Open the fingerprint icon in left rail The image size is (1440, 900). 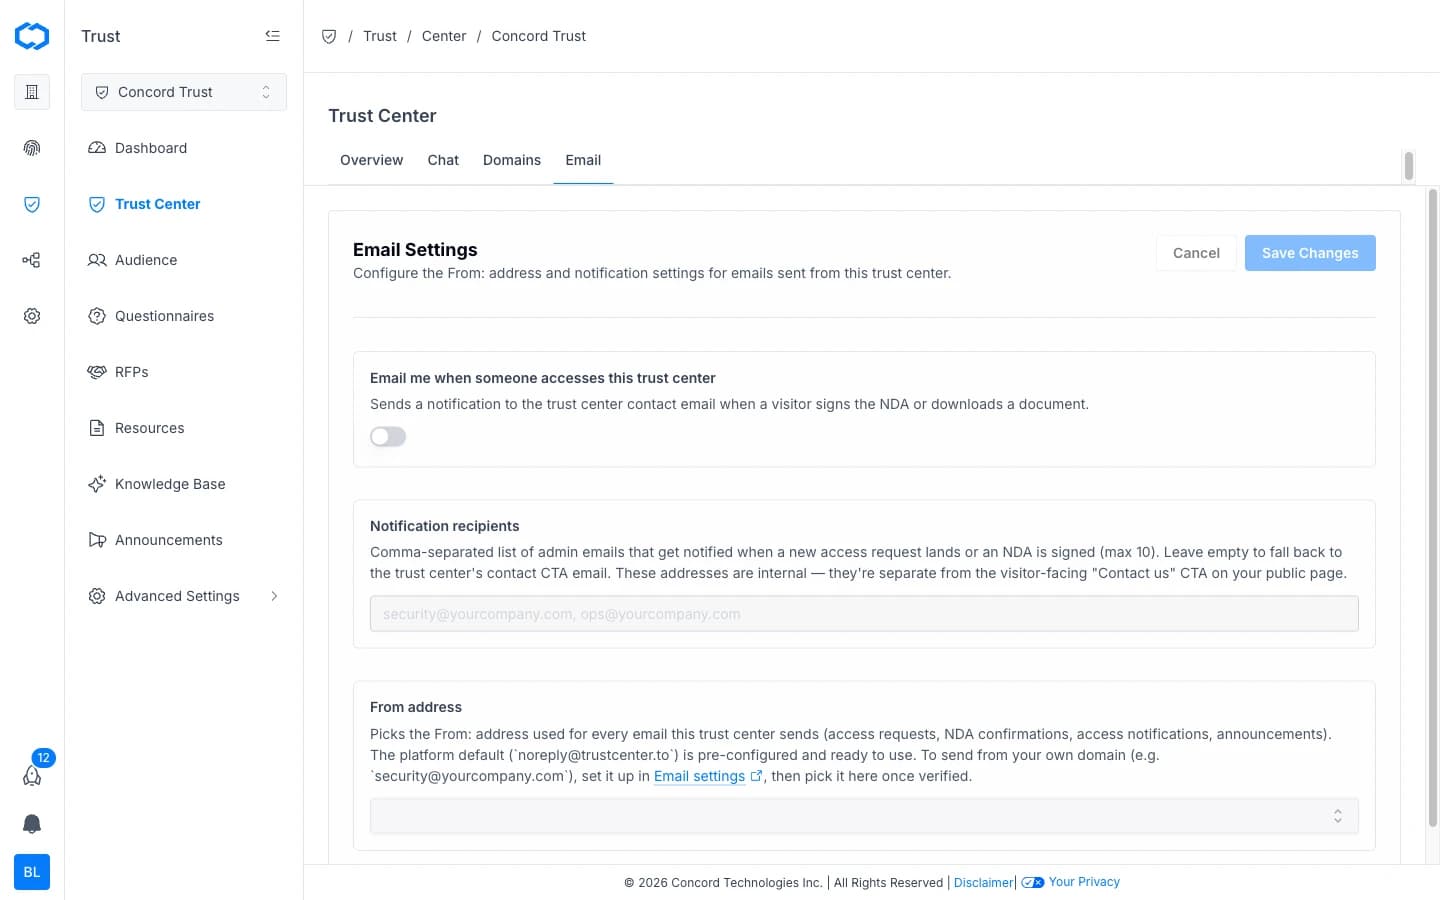[32, 148]
